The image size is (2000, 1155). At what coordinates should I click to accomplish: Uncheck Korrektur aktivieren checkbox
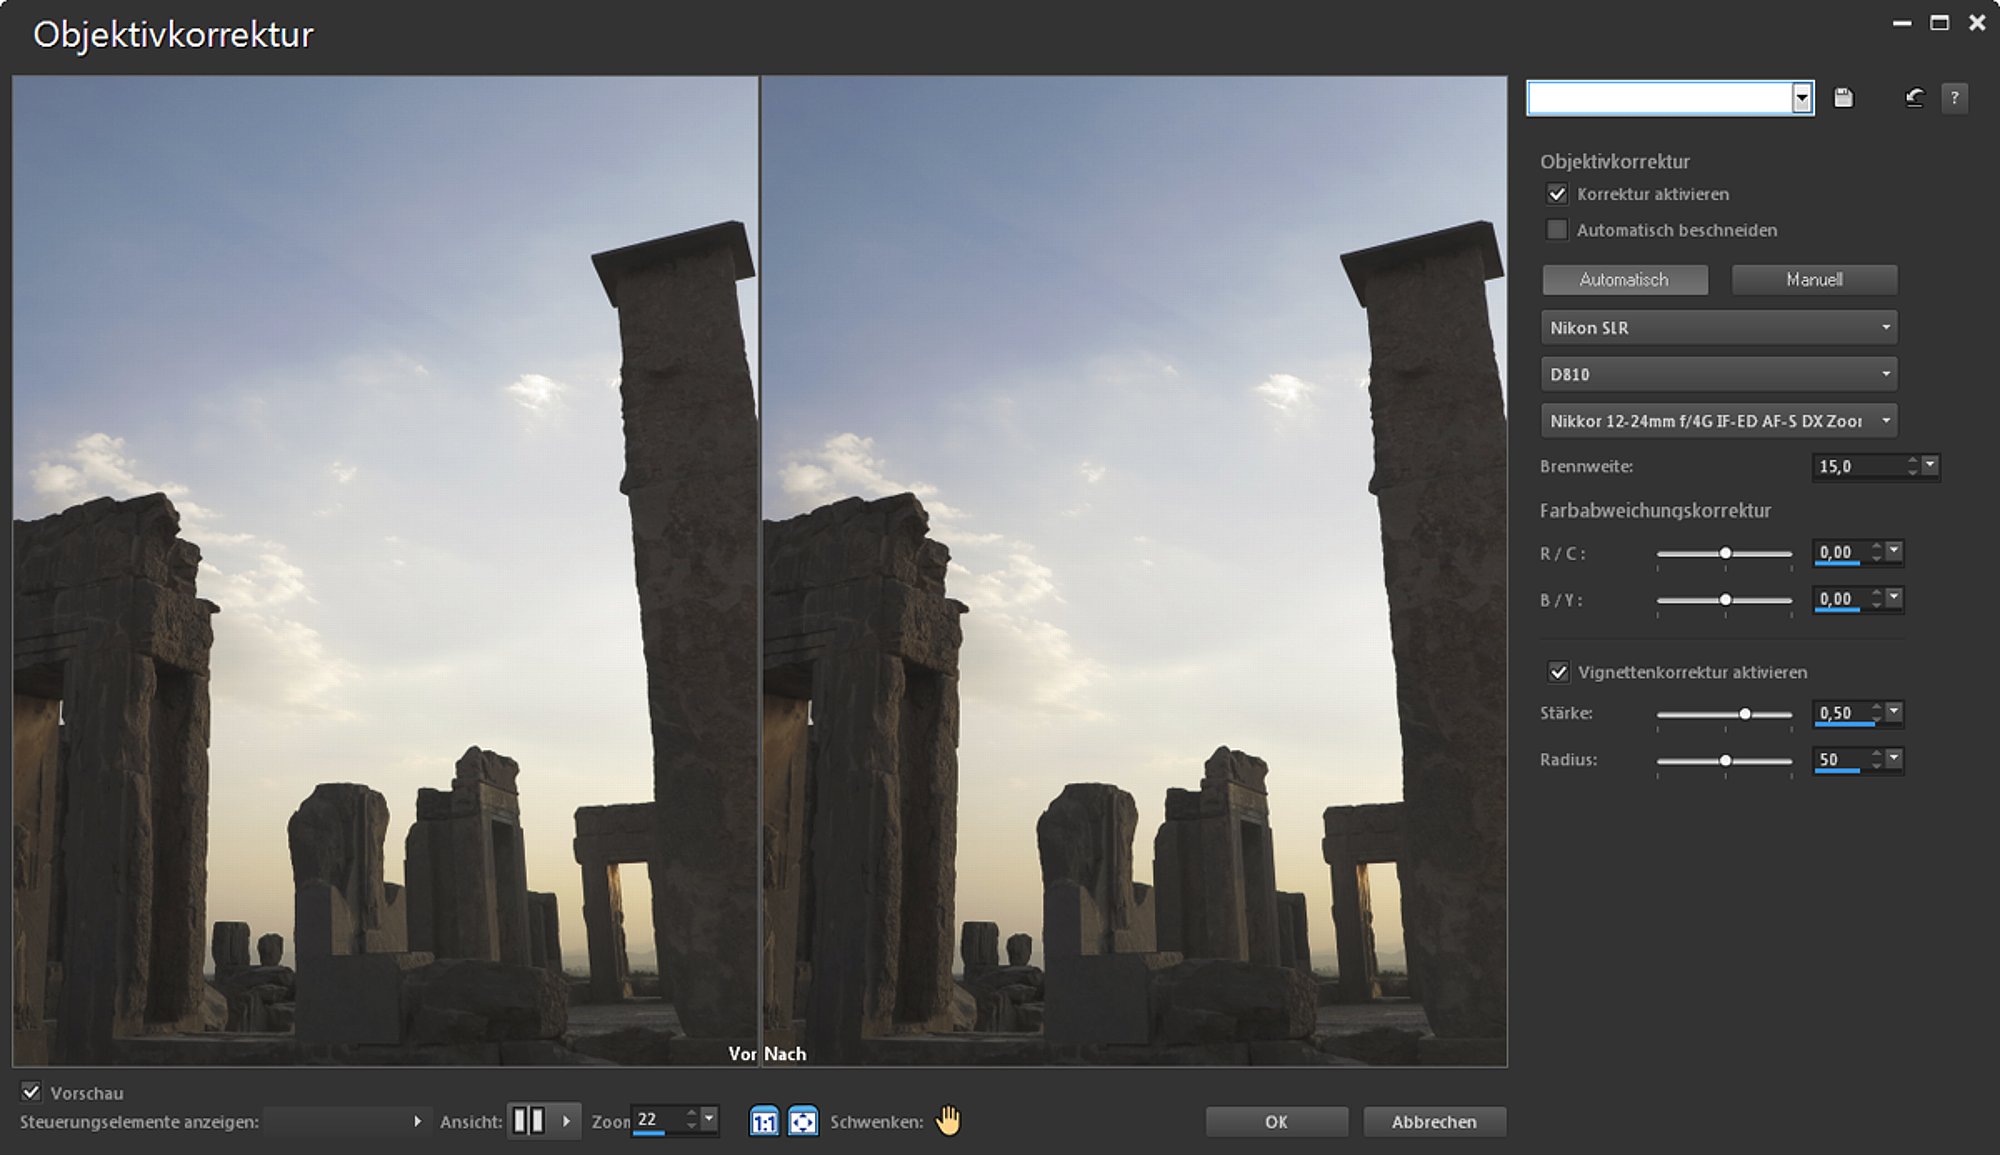[x=1557, y=194]
